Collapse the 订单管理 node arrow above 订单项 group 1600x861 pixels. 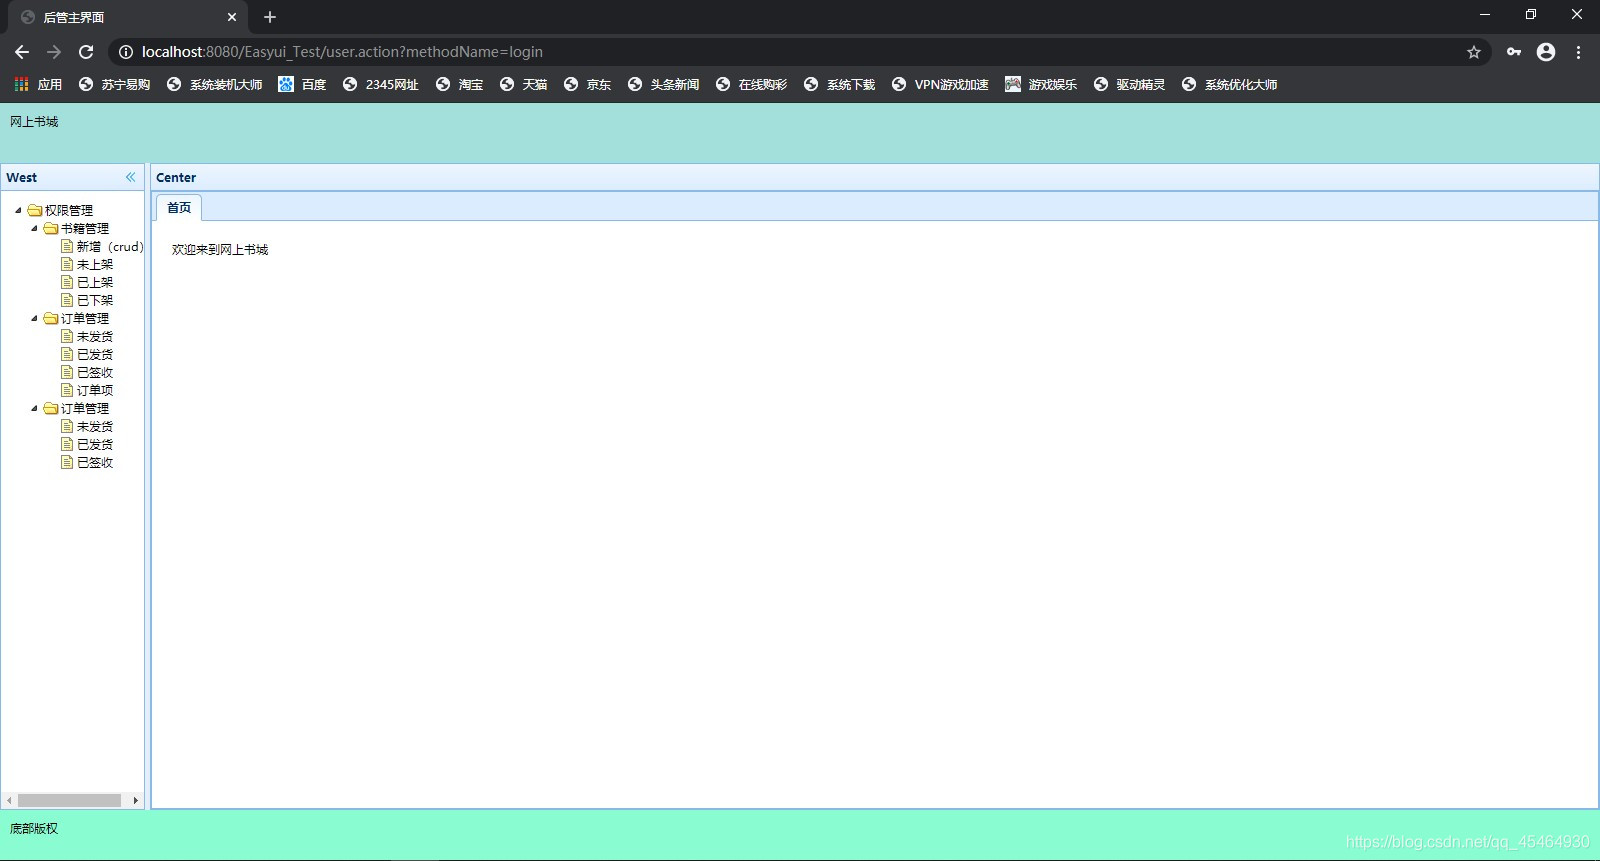click(34, 318)
